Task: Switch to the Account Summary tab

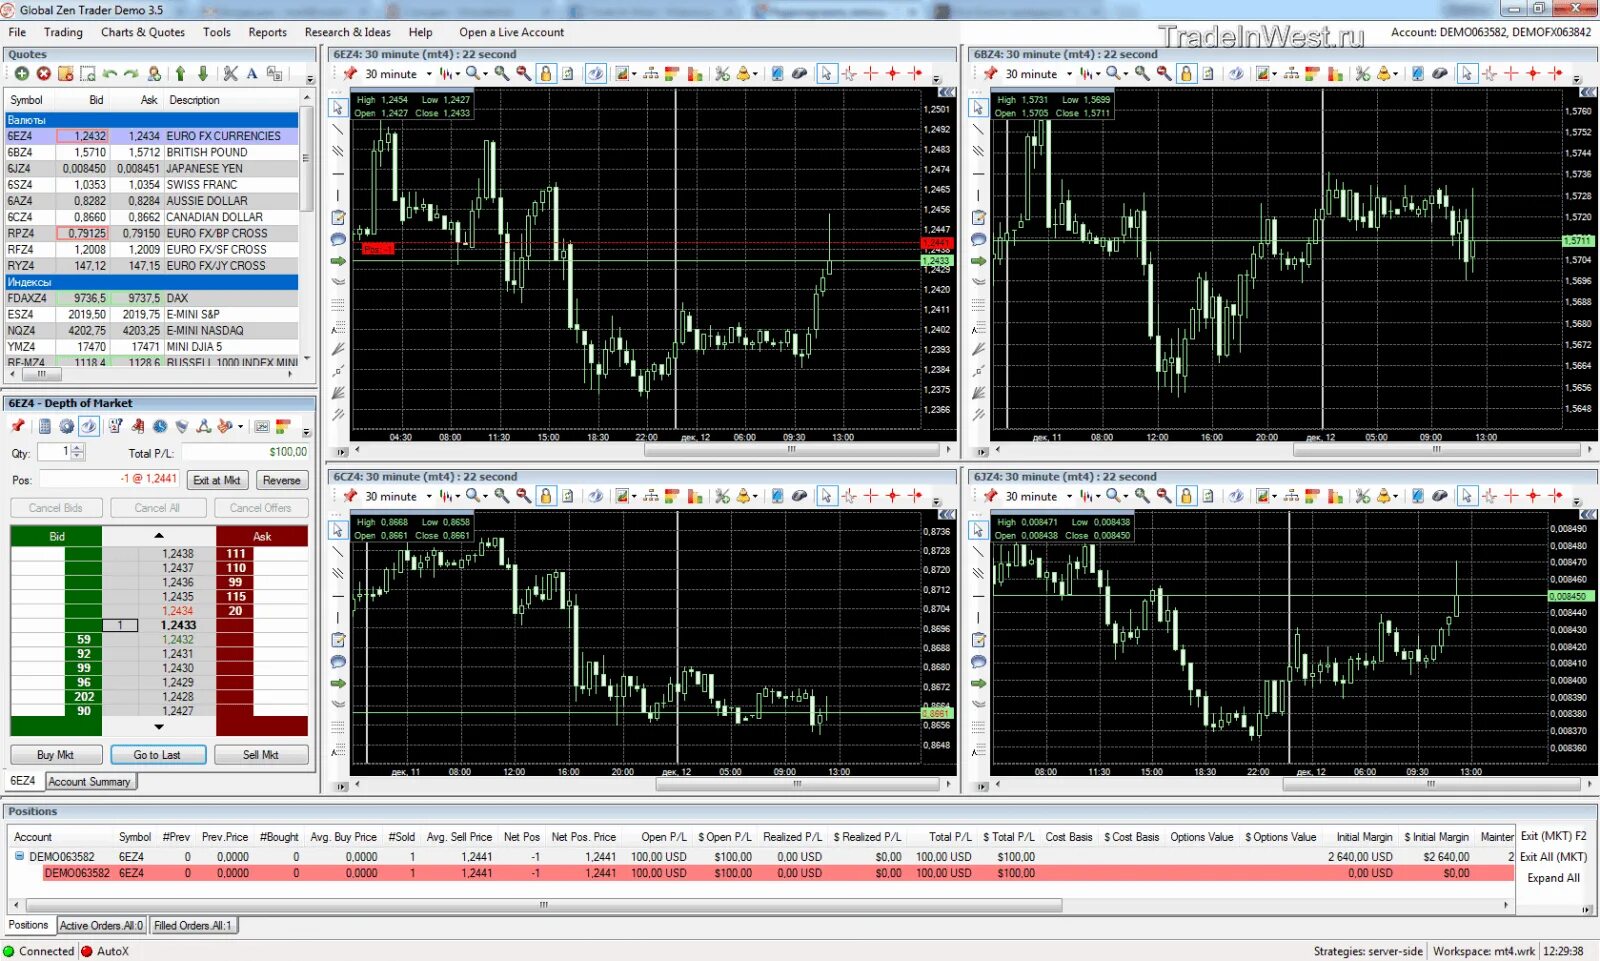Action: coord(89,782)
